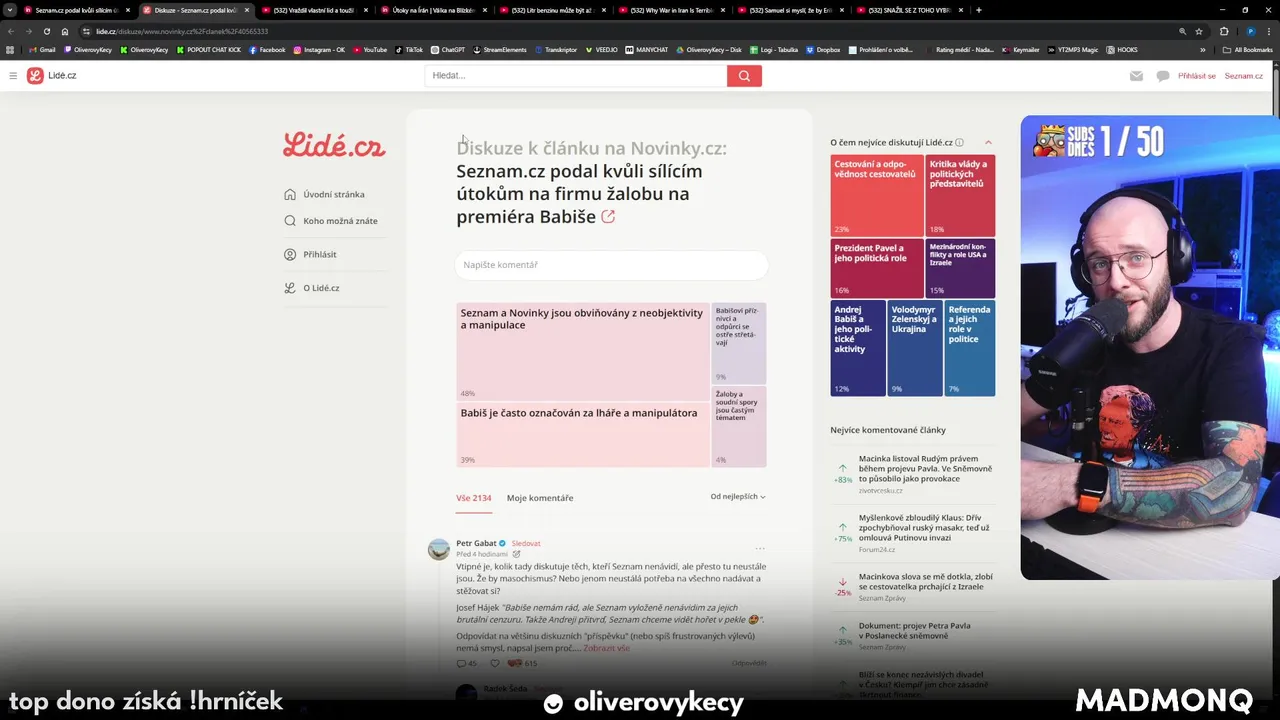This screenshot has width=1280, height=720.
Task: Select 'Kritika vlády a politických představitelů' tile
Action: [961, 195]
